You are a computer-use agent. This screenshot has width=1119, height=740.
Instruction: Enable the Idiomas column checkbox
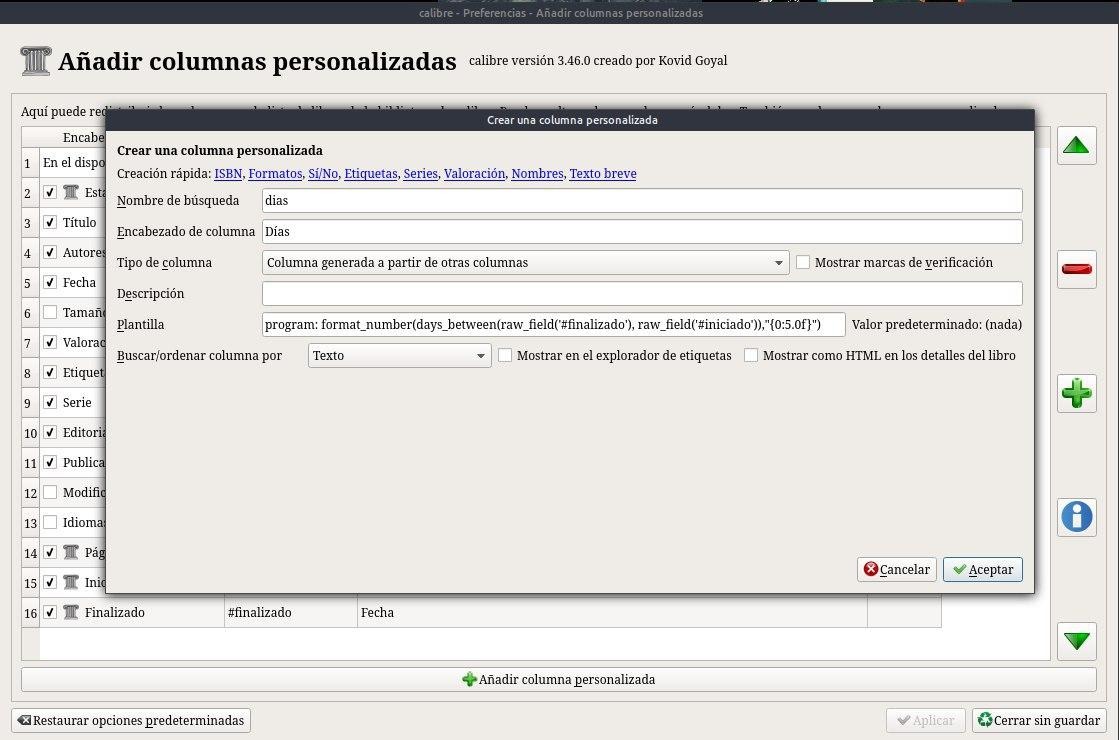click(x=50, y=522)
